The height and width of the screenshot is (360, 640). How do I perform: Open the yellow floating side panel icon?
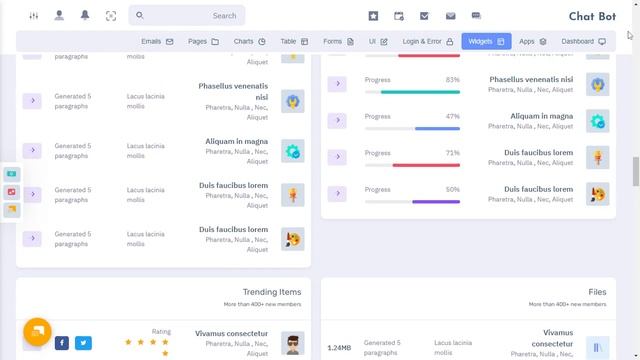pyautogui.click(x=11, y=209)
